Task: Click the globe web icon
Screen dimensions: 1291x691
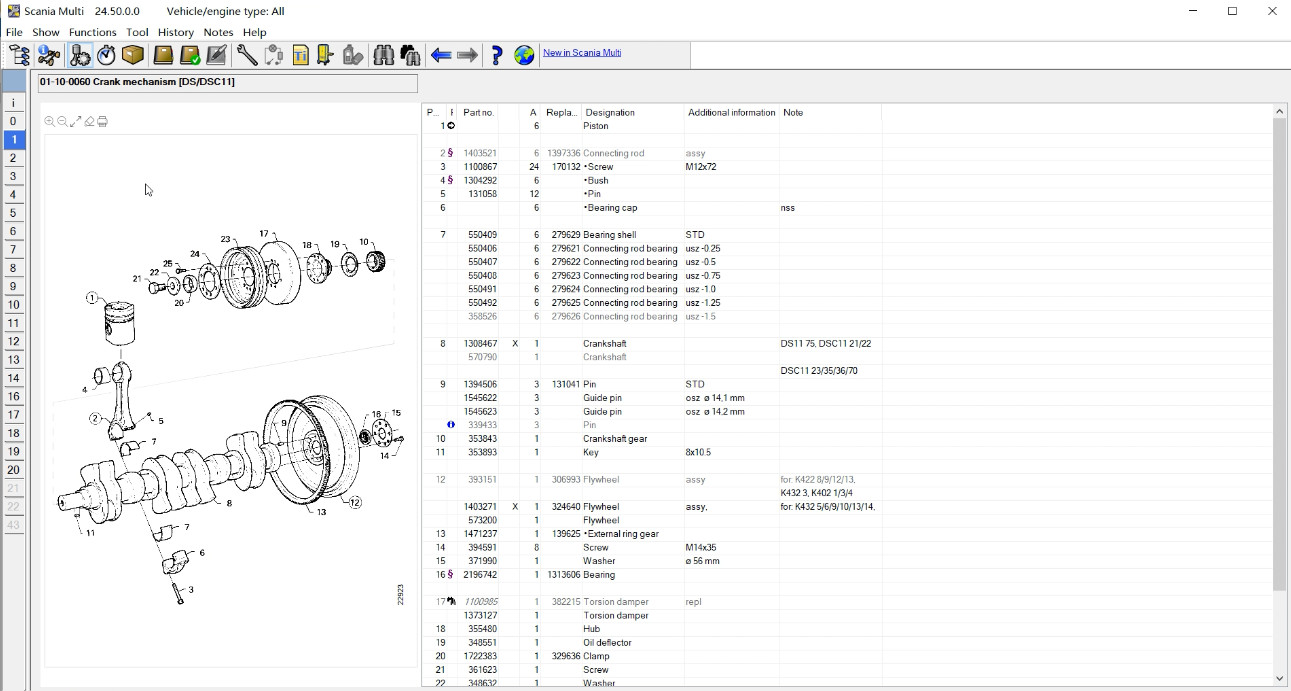Action: click(524, 55)
